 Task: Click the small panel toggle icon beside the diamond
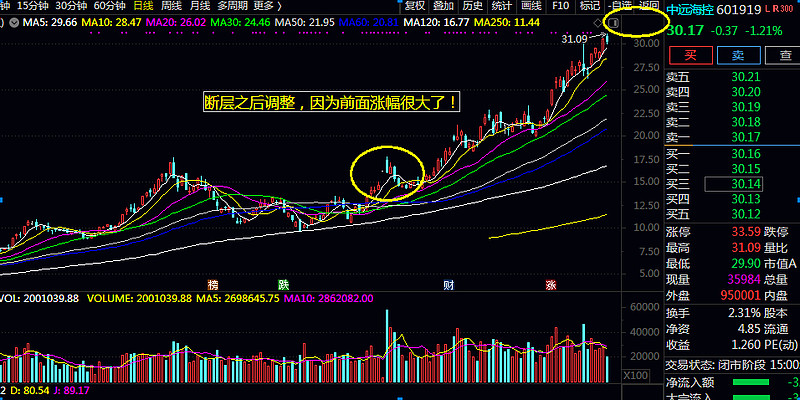[613, 23]
